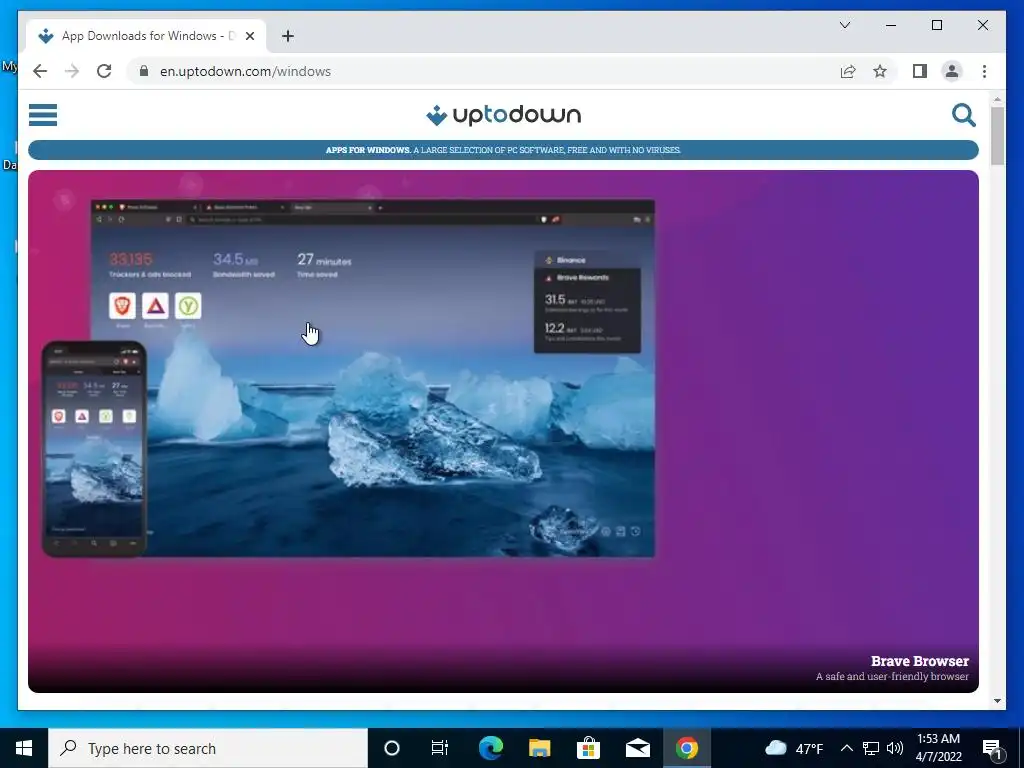Reload the page
Viewport: 1024px width, 768px height.
[x=104, y=71]
